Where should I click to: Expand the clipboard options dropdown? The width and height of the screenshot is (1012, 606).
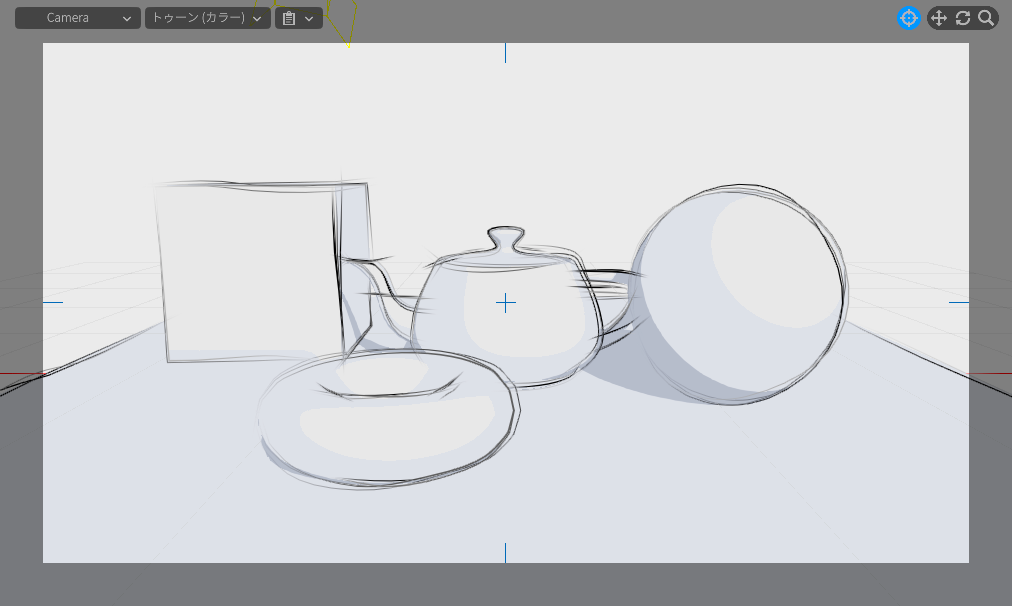tap(298, 18)
